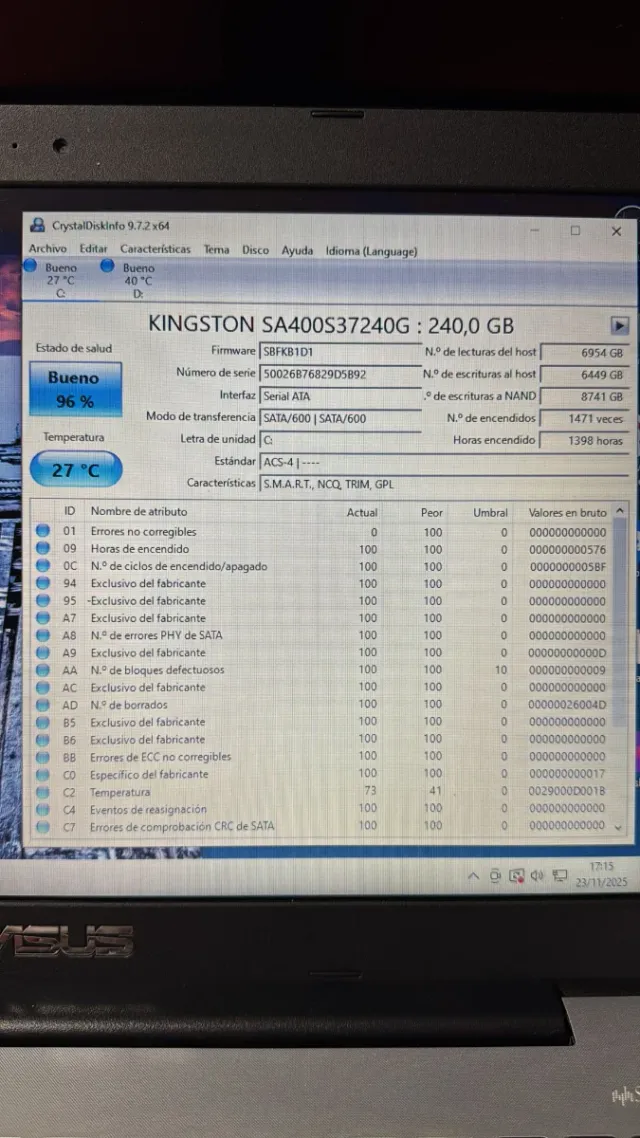Click raw value 0029000D001B of Temperatura
This screenshot has width=640, height=1138.
[x=567, y=792]
